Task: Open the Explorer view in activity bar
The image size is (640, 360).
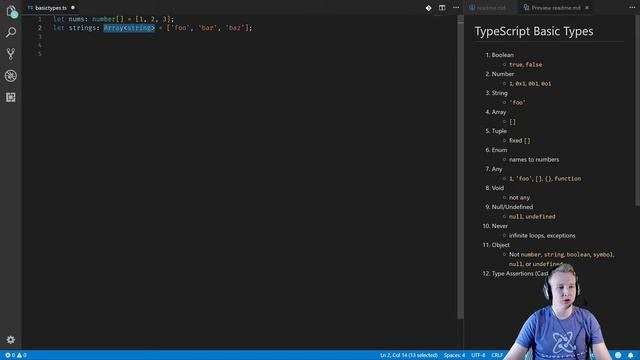Action: [x=11, y=11]
